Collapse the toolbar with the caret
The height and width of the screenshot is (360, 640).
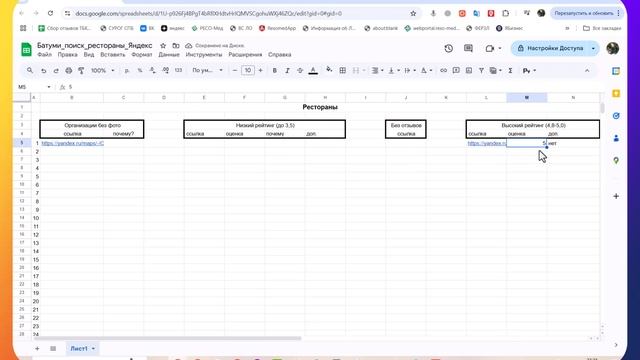pos(587,71)
